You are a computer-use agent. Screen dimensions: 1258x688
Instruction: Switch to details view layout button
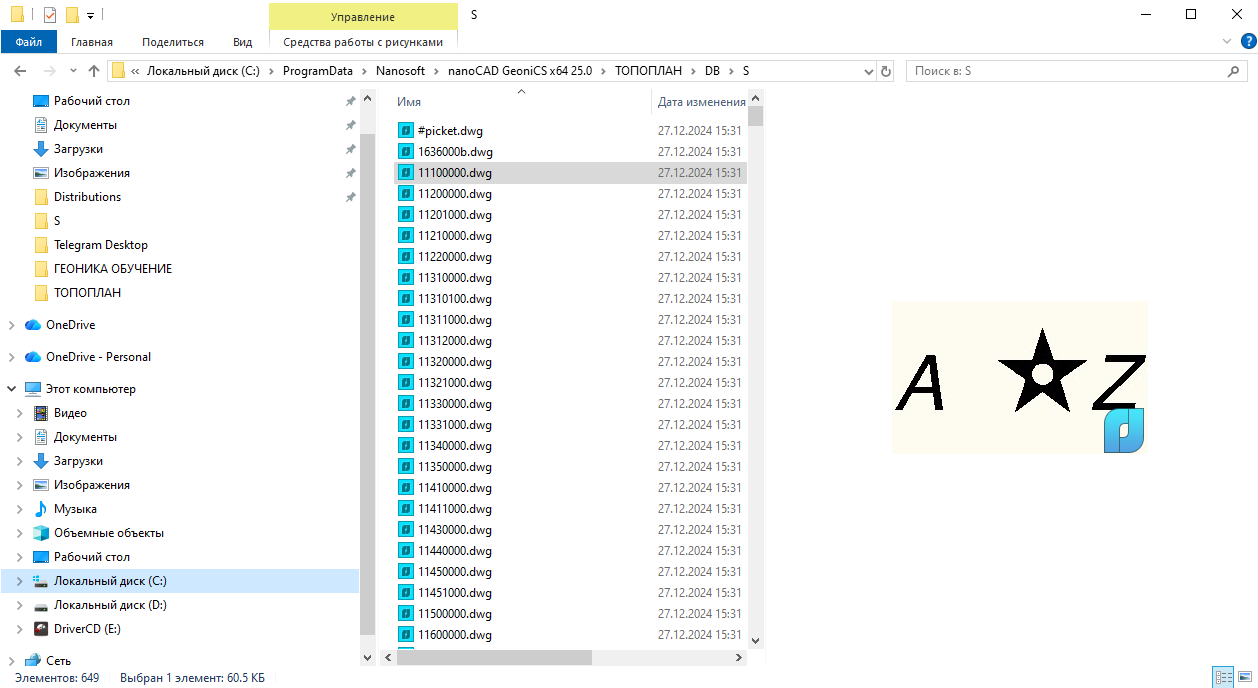pyautogui.click(x=1222, y=677)
